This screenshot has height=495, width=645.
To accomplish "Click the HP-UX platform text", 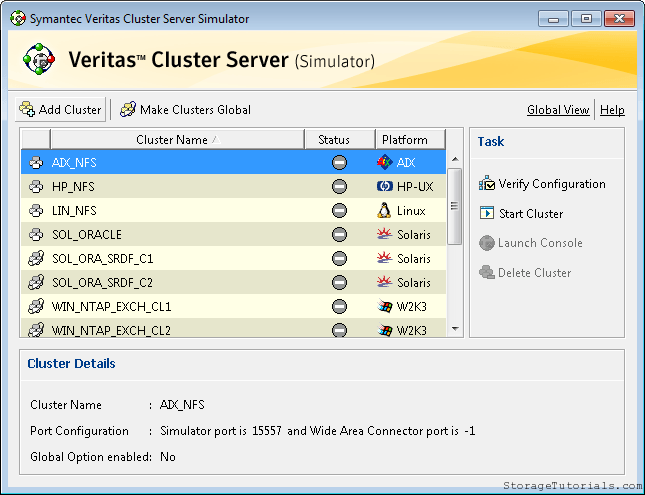I will [x=415, y=187].
